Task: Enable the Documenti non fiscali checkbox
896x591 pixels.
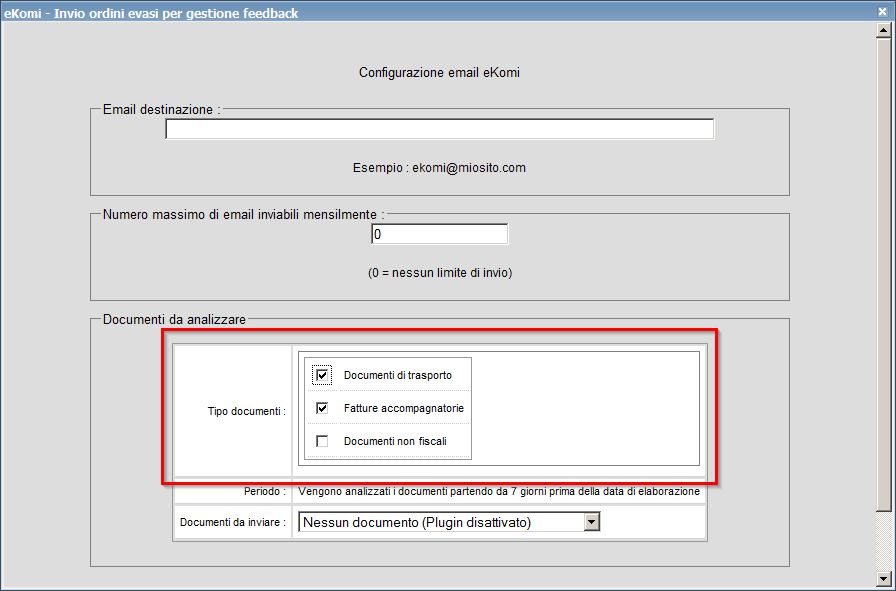Action: 322,441
